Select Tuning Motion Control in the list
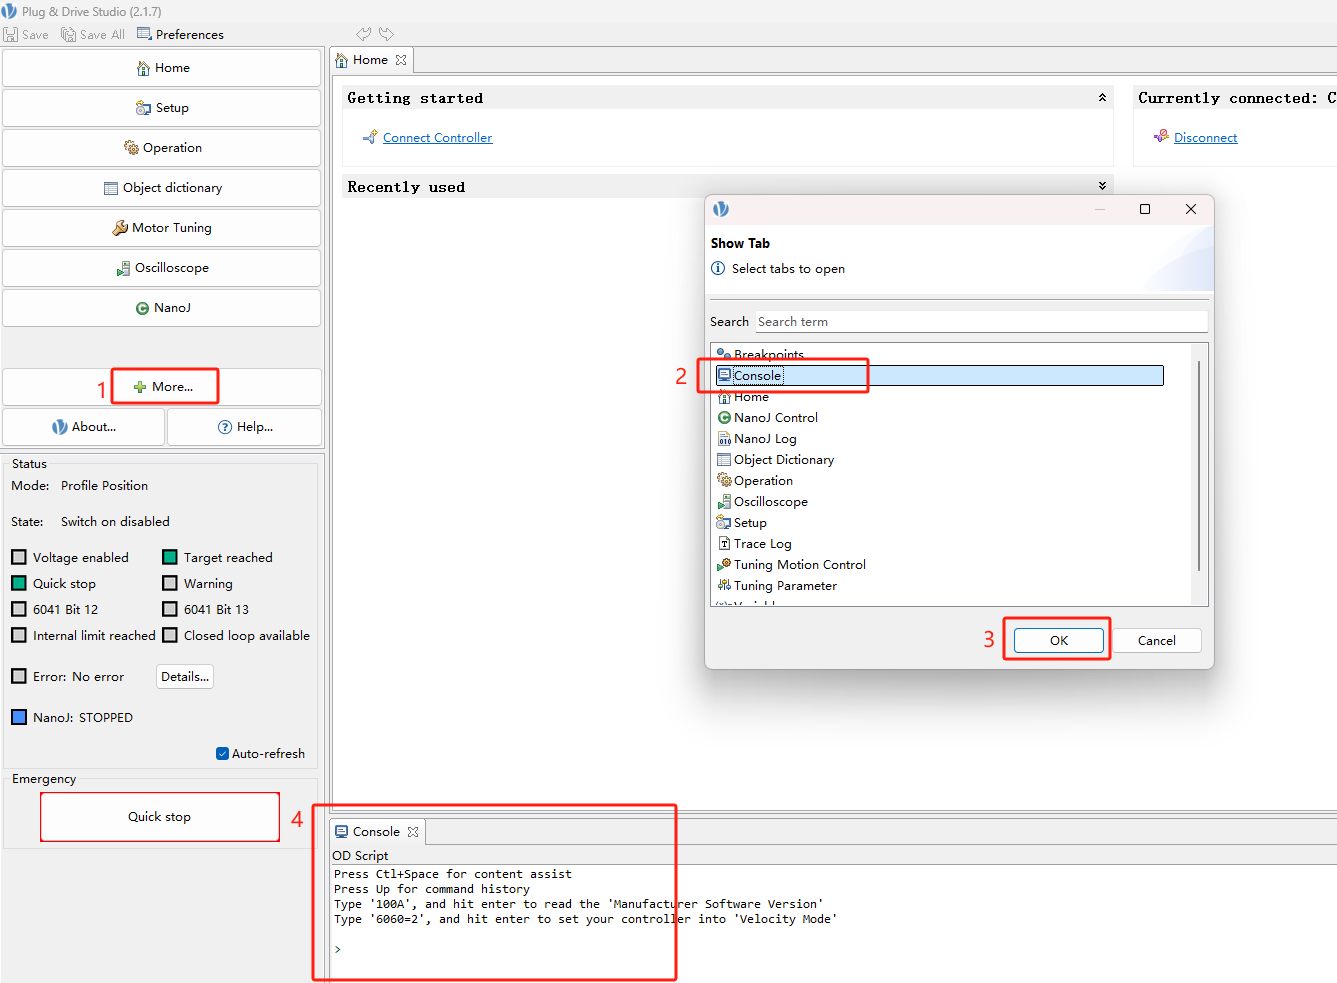The height and width of the screenshot is (983, 1337). 800,565
